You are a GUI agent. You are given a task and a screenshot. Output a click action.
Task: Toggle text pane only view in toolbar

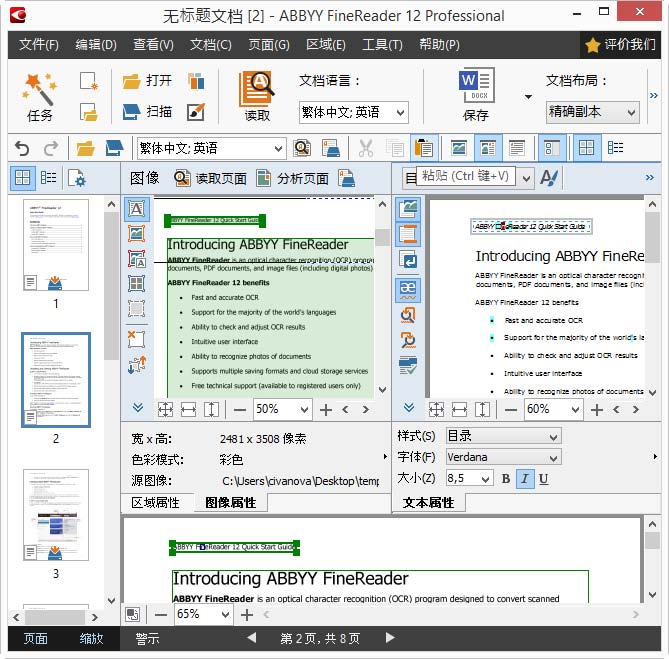point(517,148)
